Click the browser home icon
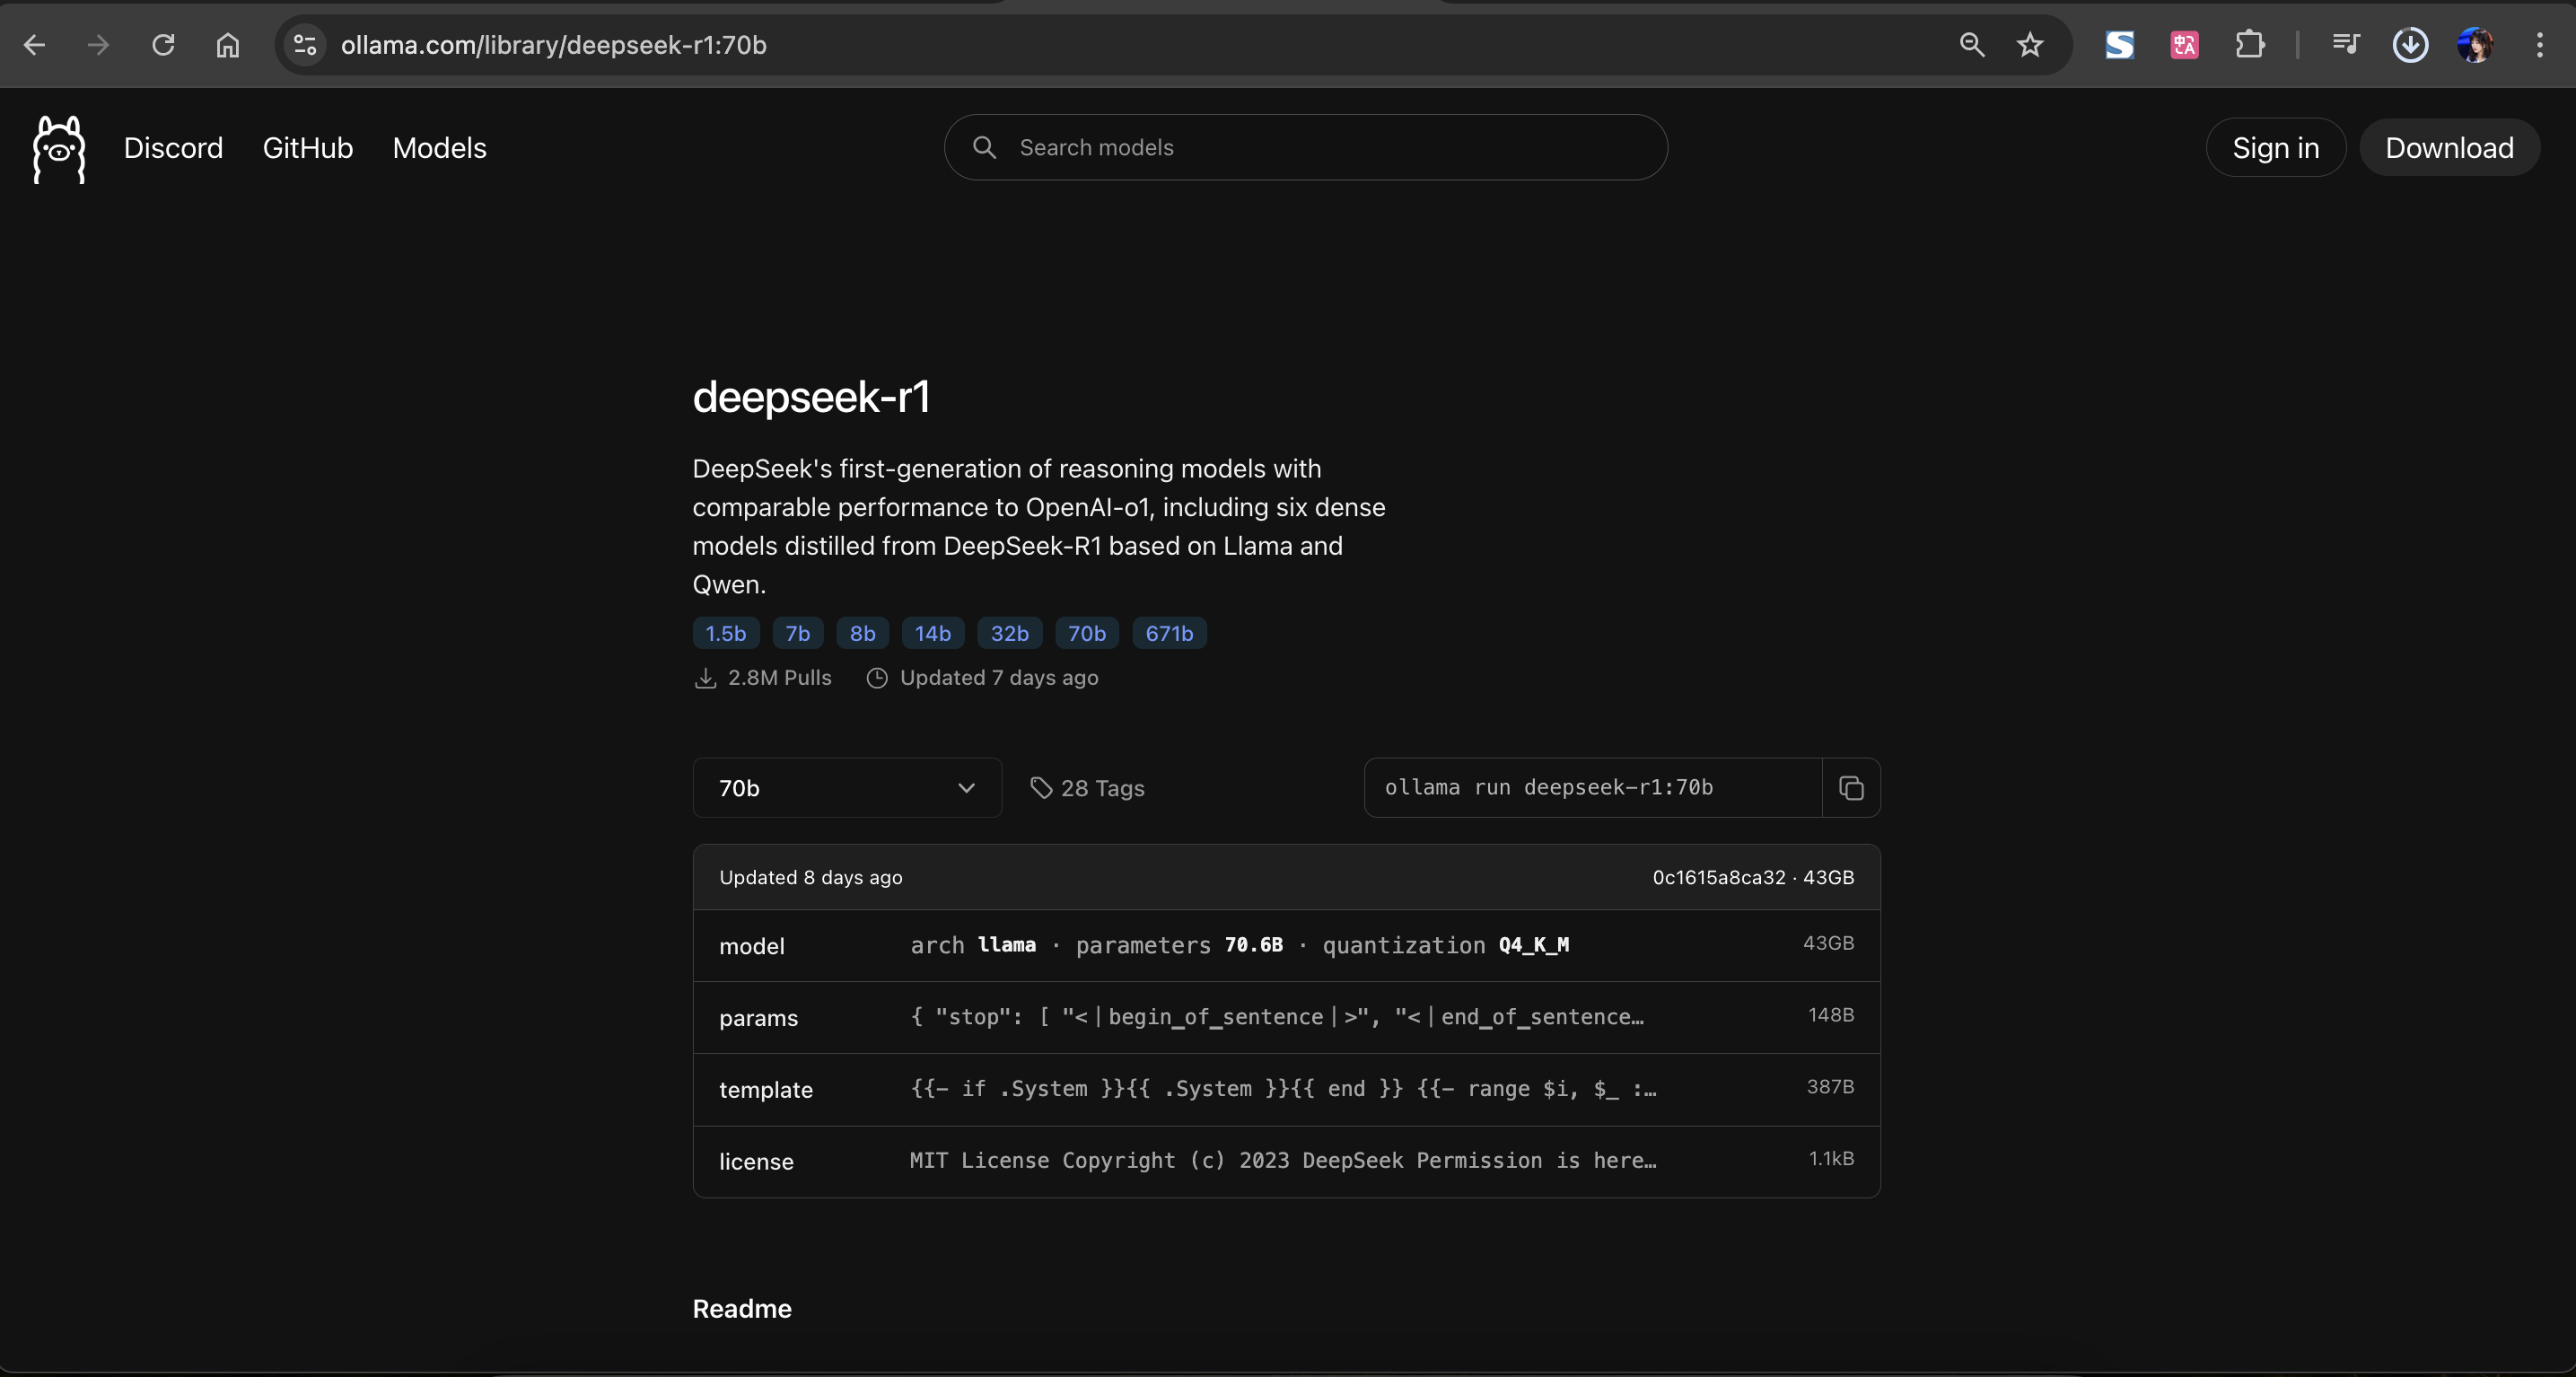This screenshot has width=2576, height=1377. coord(228,45)
